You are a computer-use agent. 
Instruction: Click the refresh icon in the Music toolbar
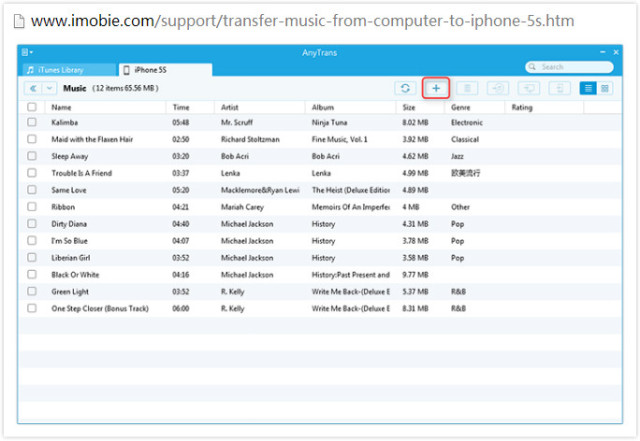pyautogui.click(x=405, y=88)
